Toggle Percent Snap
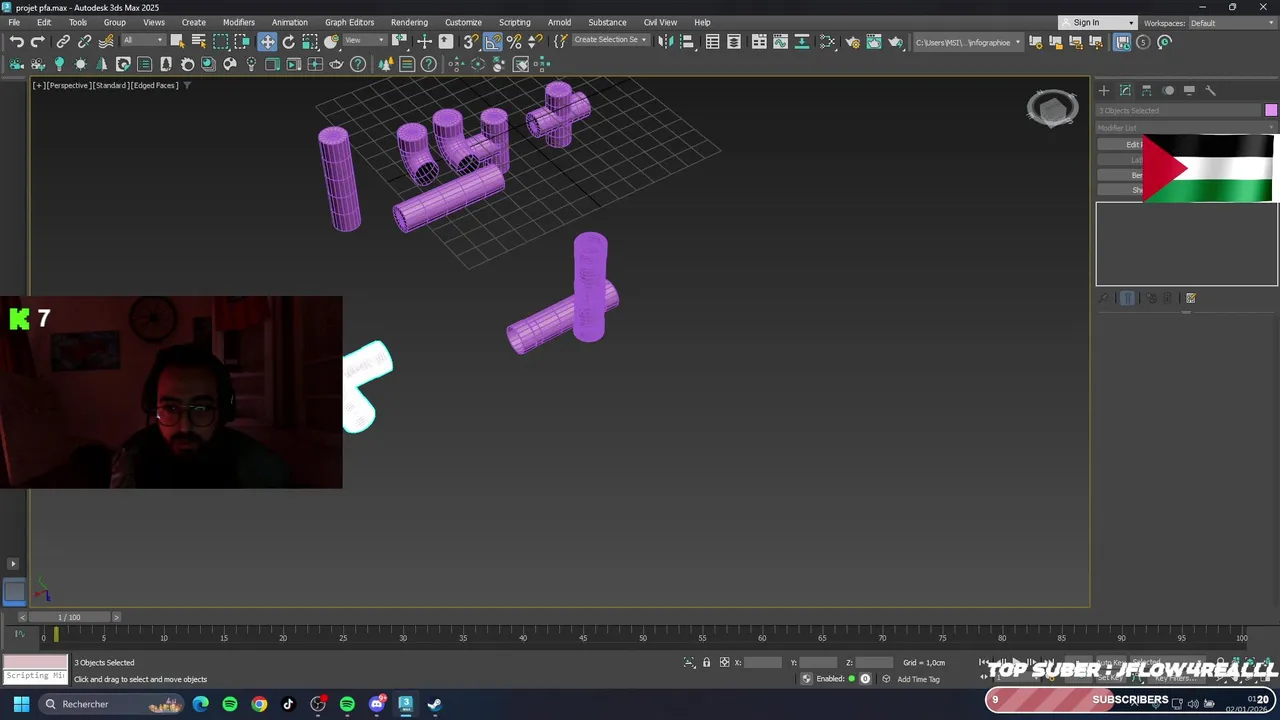 (x=514, y=41)
